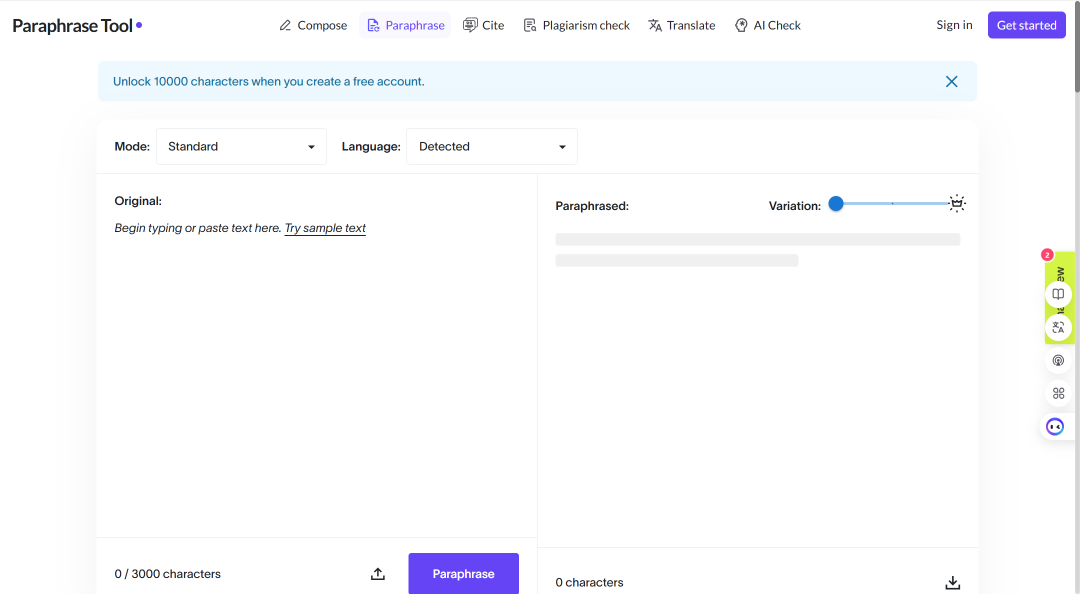Image resolution: width=1080 pixels, height=594 pixels.
Task: Switch to the Translate tab
Action: [682, 25]
